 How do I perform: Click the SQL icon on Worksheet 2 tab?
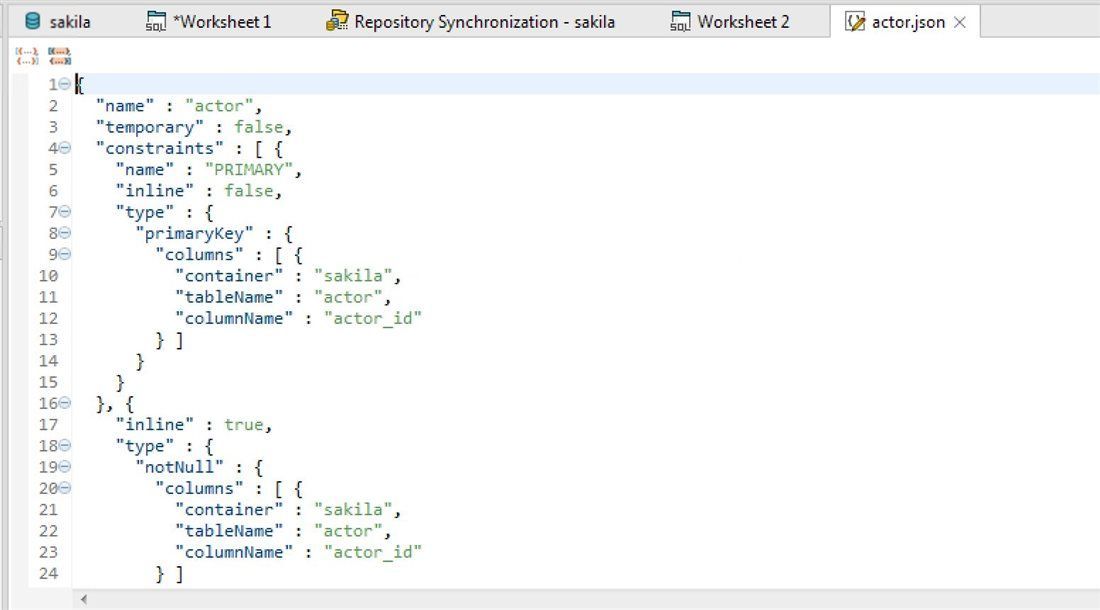[x=680, y=22]
